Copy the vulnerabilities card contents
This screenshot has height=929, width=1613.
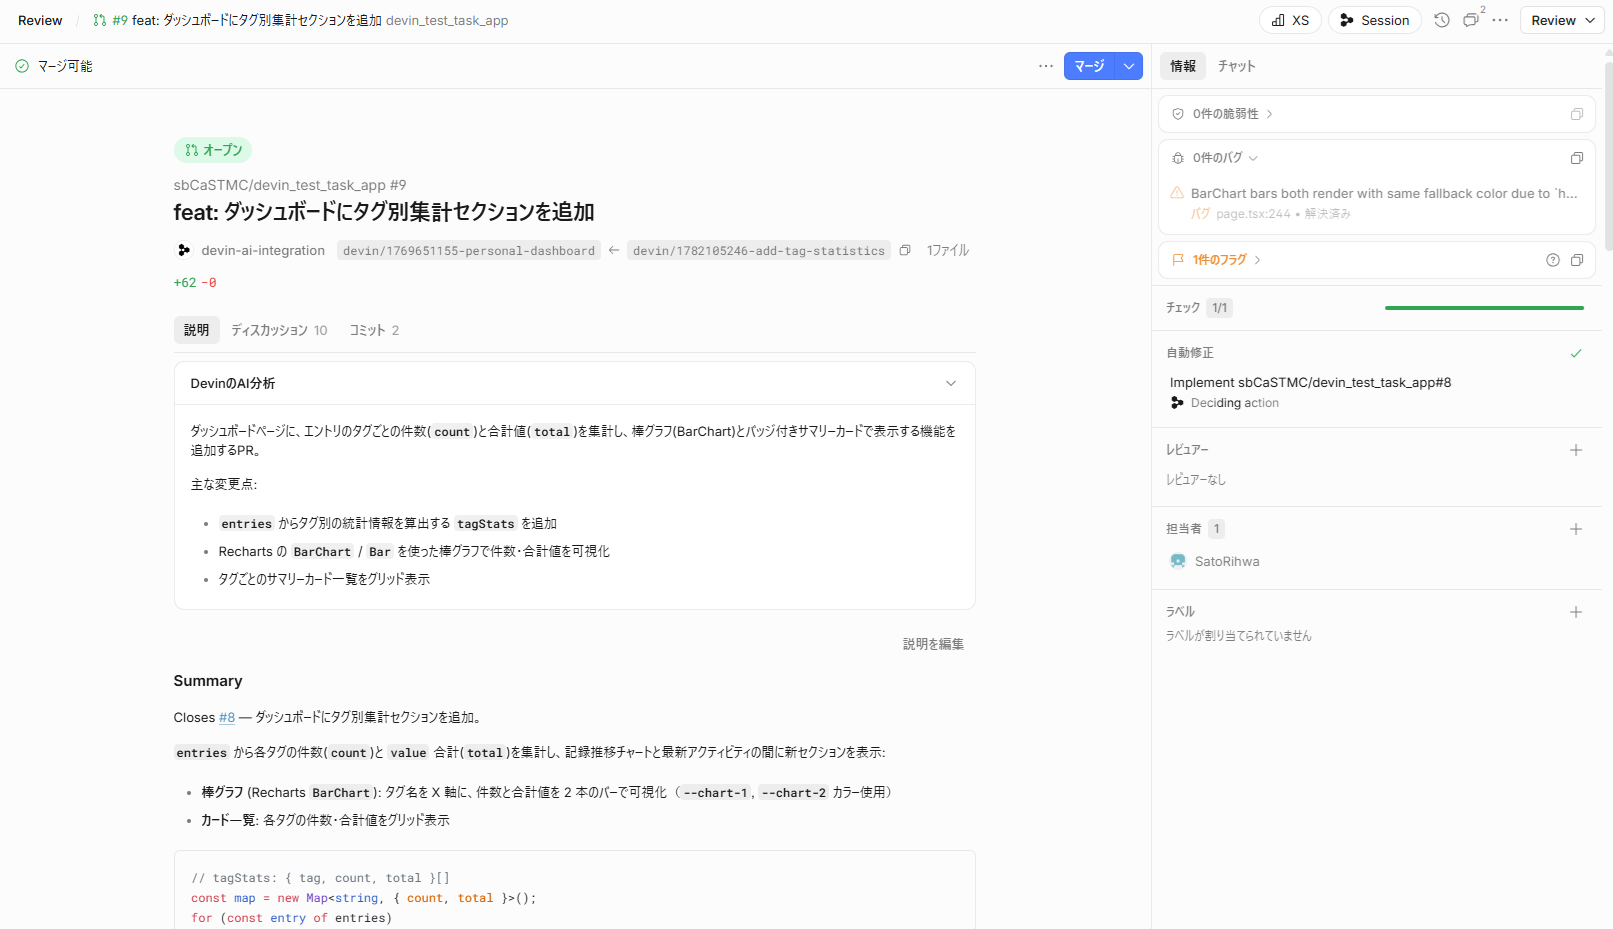(x=1577, y=114)
